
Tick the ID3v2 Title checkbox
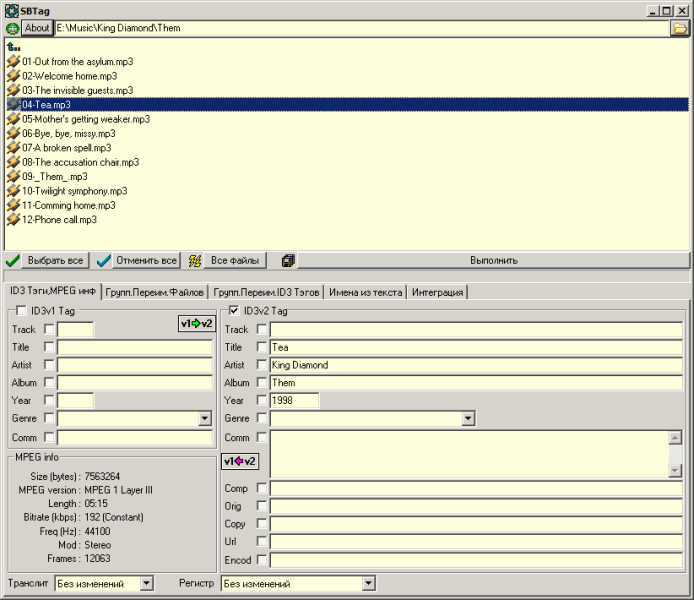coord(262,347)
